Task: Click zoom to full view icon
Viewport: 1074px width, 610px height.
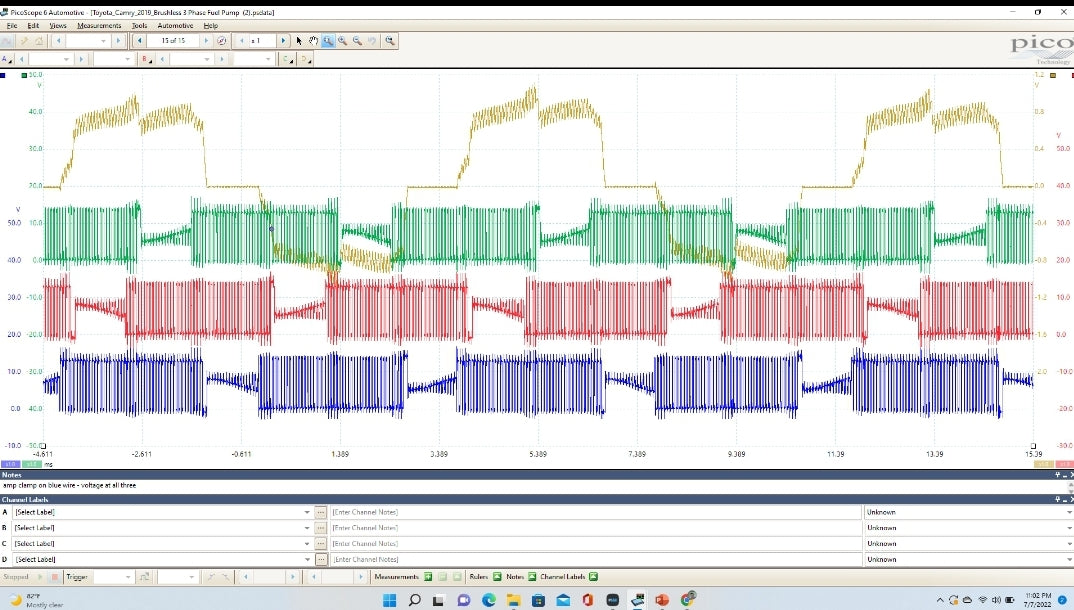Action: pyautogui.click(x=390, y=41)
